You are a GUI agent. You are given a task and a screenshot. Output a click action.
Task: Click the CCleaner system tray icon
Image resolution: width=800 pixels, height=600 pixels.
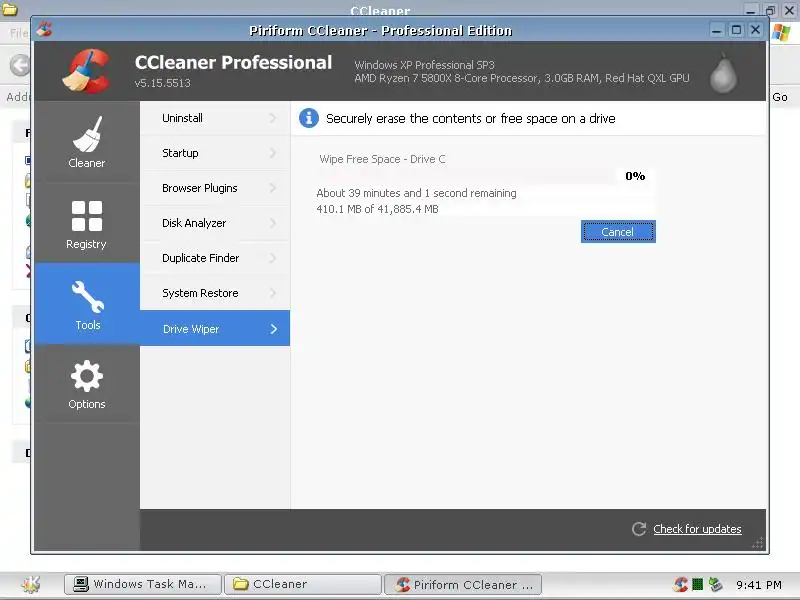click(681, 584)
